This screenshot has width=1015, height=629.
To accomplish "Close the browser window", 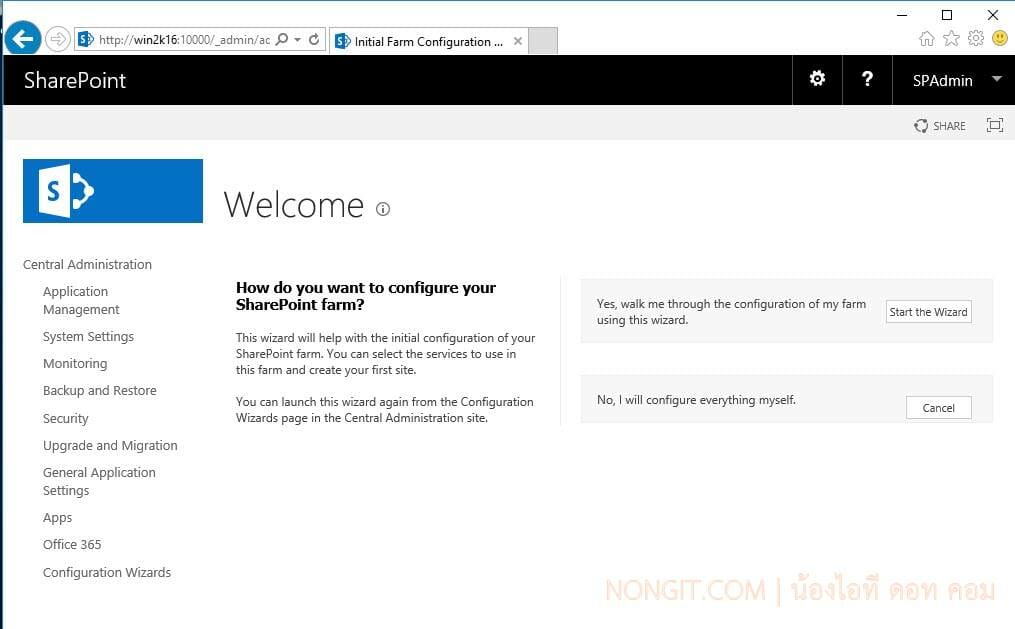I will pos(992,15).
